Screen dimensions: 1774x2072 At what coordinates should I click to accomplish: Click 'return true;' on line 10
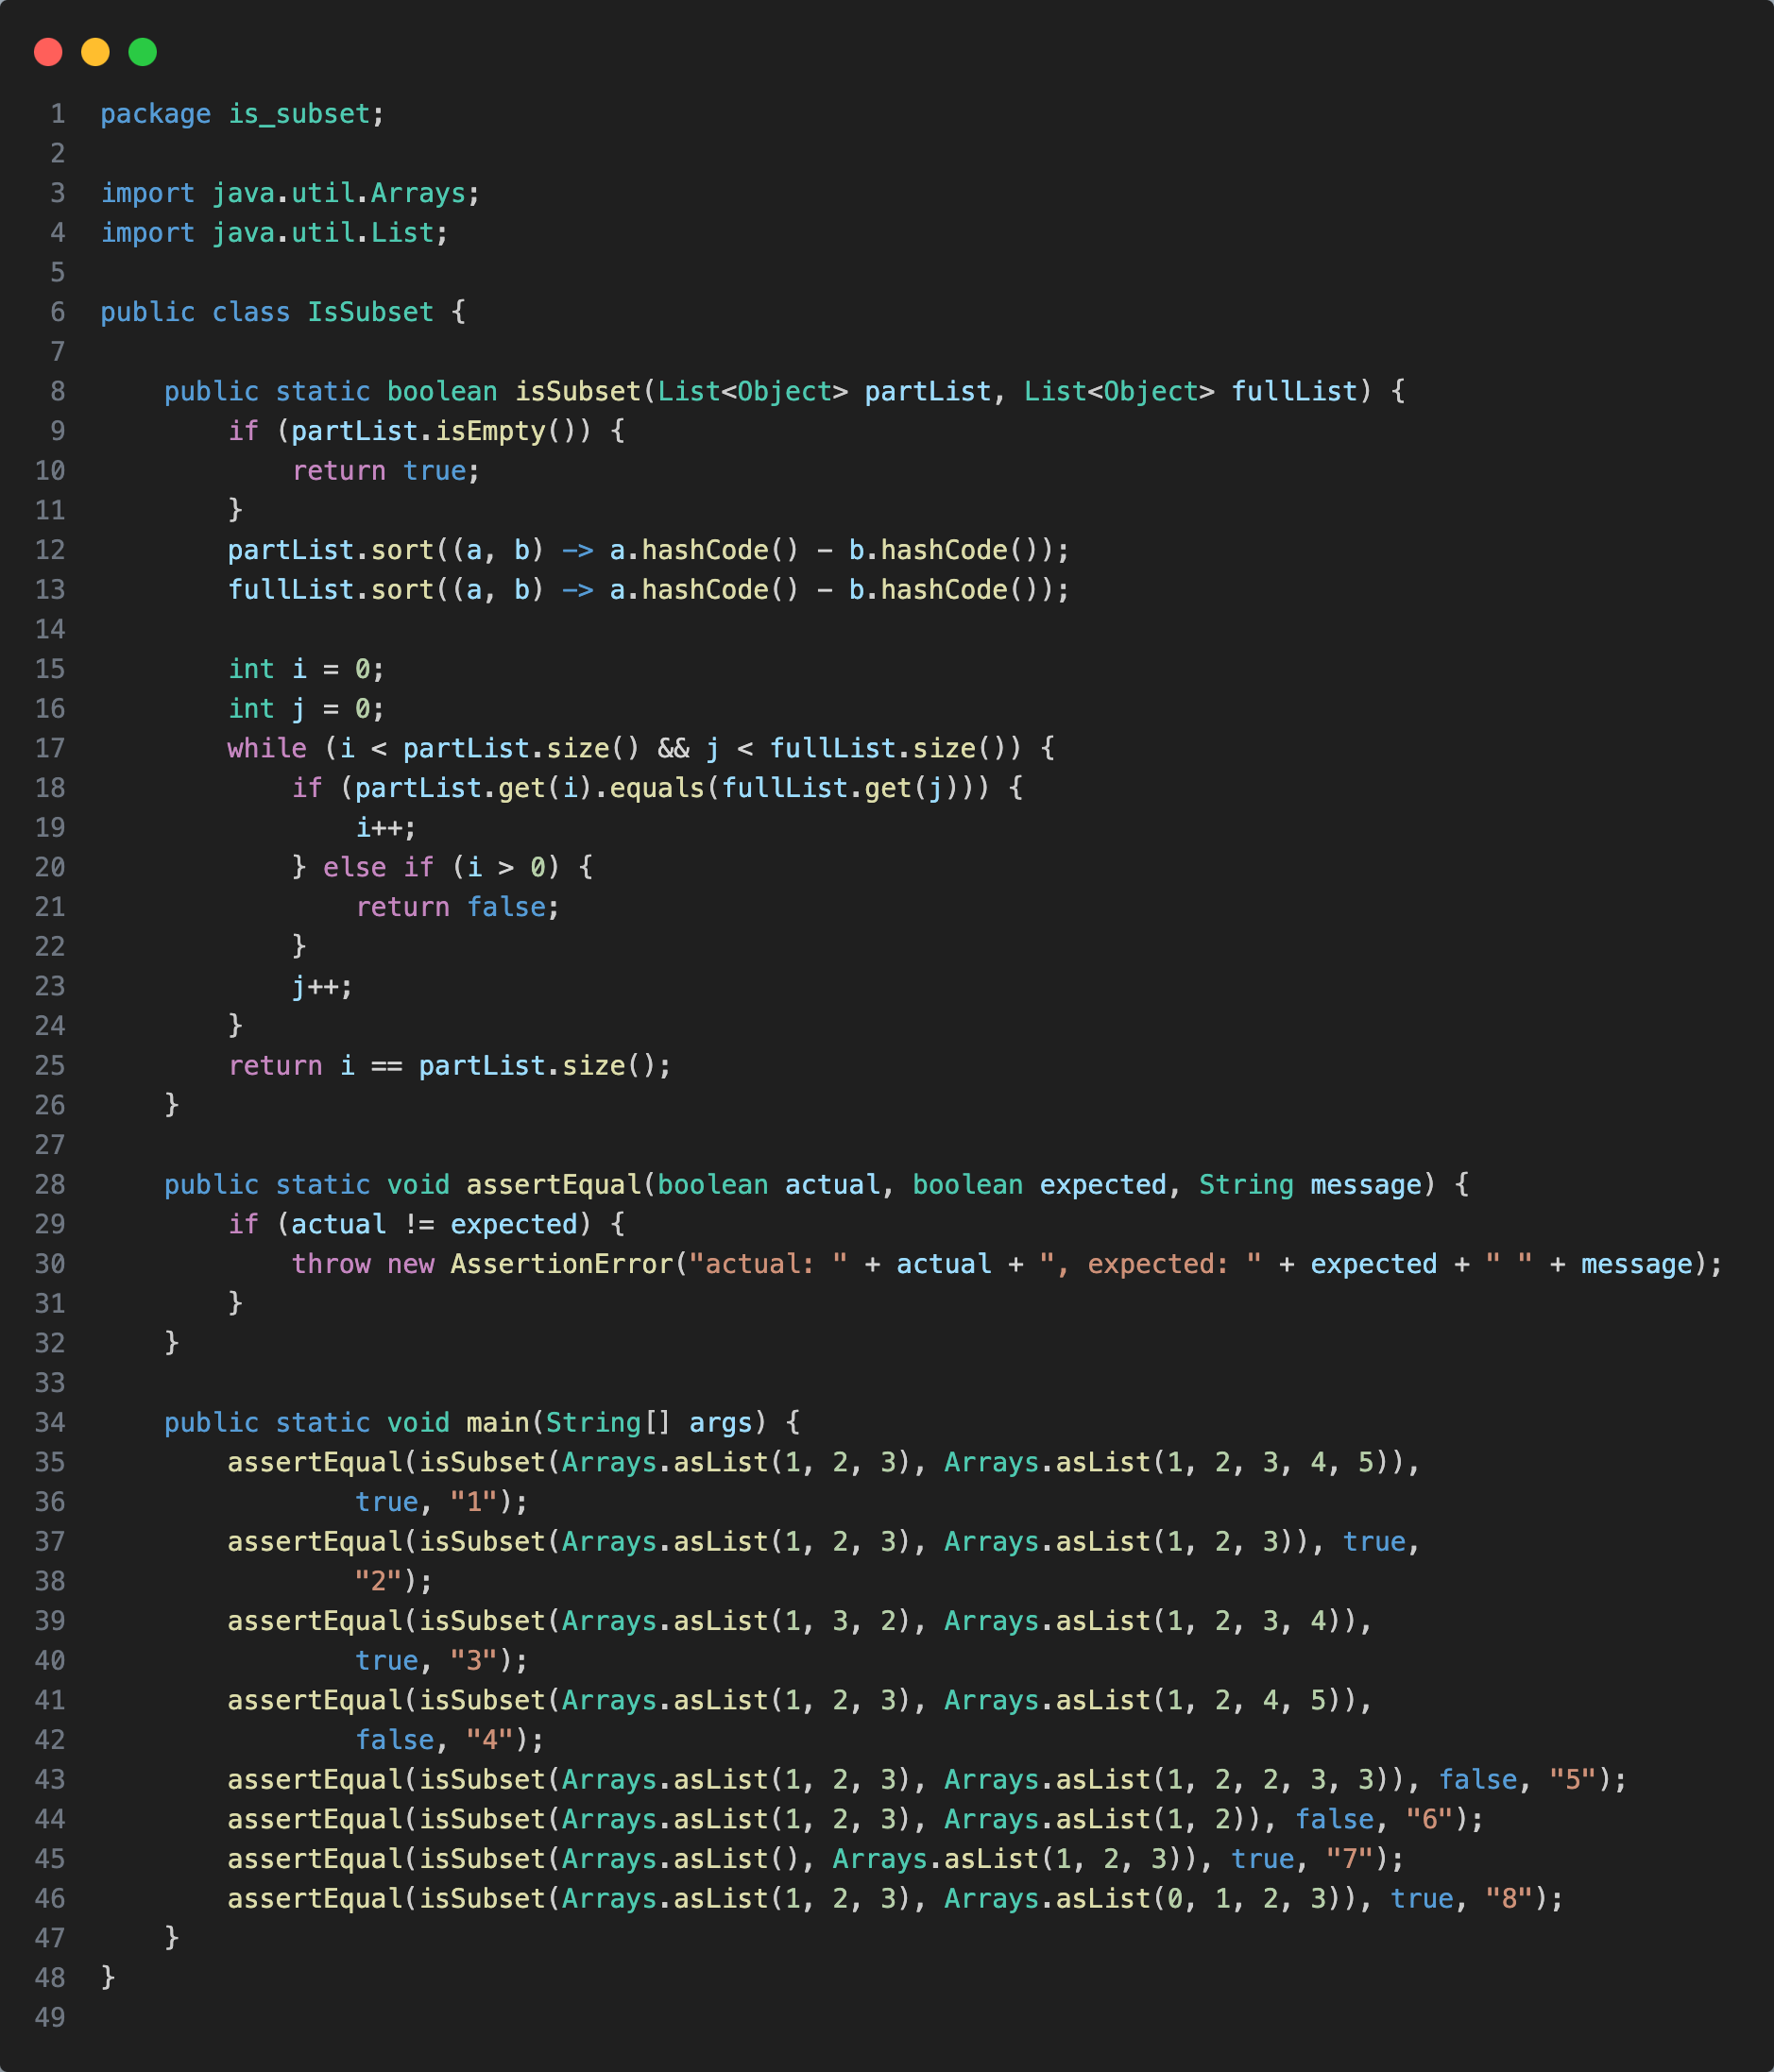tap(386, 471)
